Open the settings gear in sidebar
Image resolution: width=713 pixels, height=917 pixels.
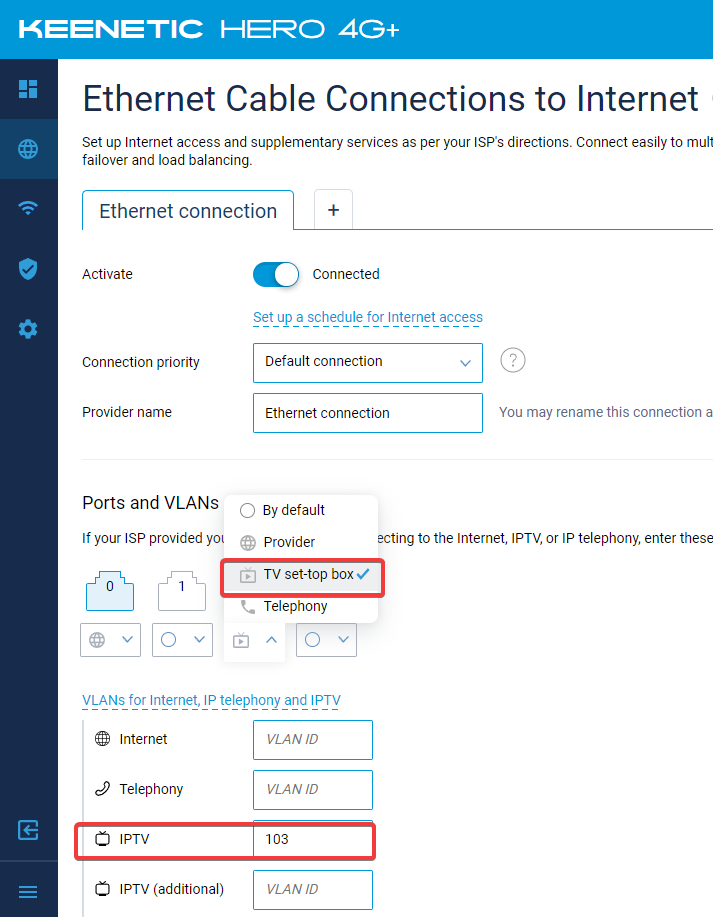pyautogui.click(x=28, y=329)
